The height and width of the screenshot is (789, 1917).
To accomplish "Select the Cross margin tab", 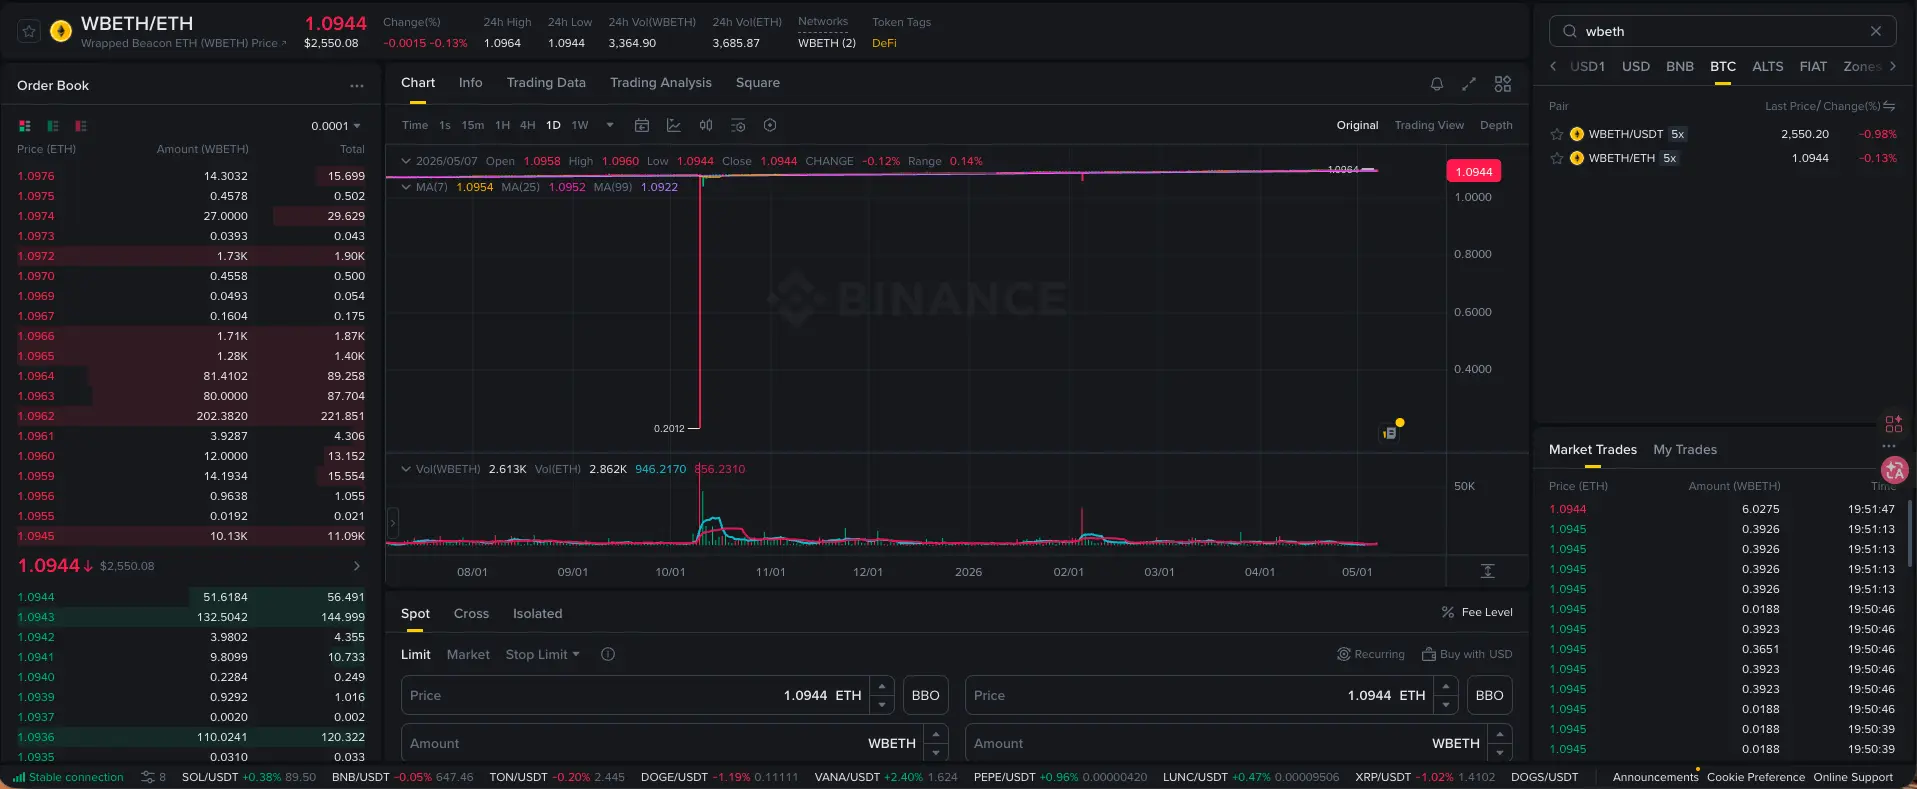I will click(x=471, y=614).
